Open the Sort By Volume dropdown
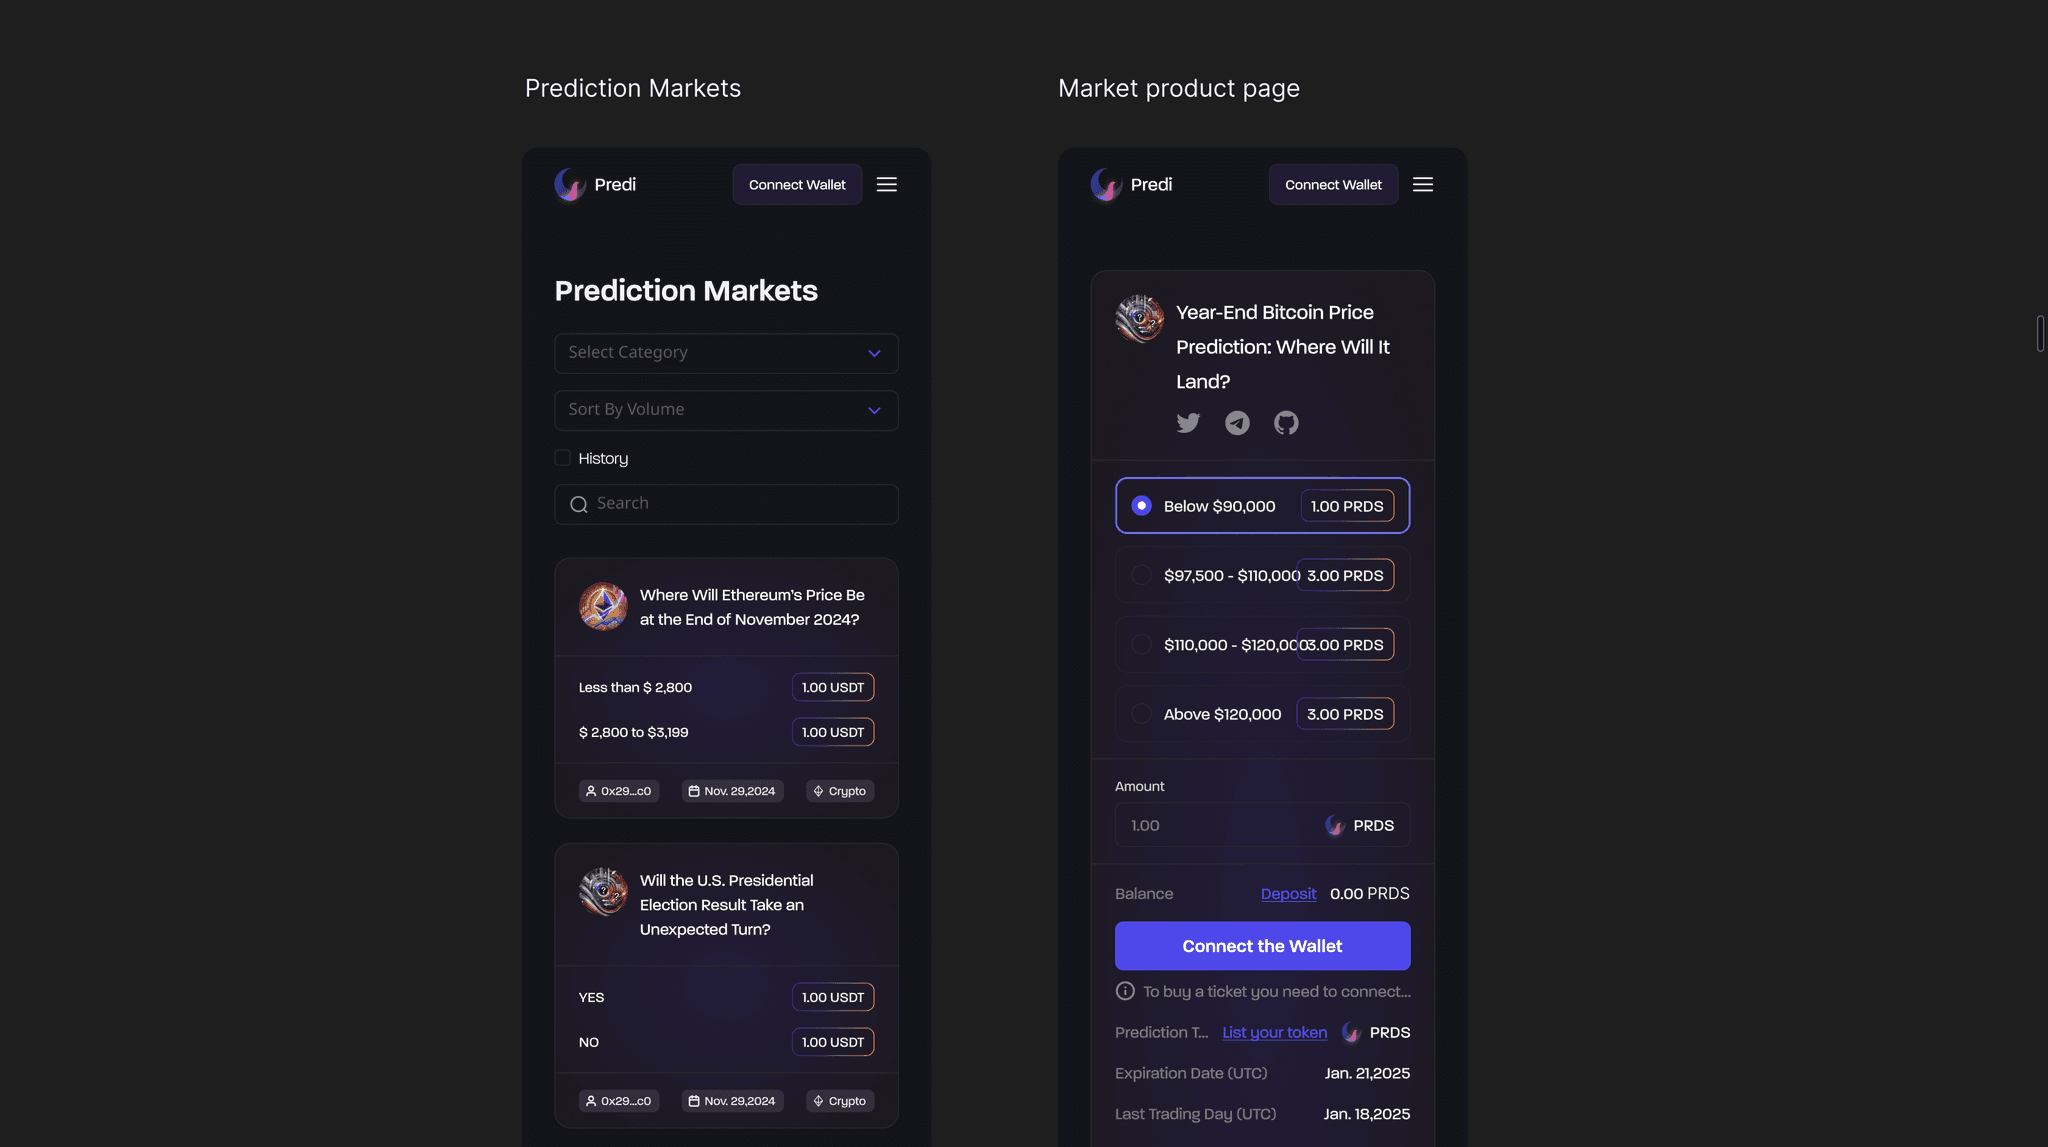The width and height of the screenshot is (2048, 1147). point(727,410)
